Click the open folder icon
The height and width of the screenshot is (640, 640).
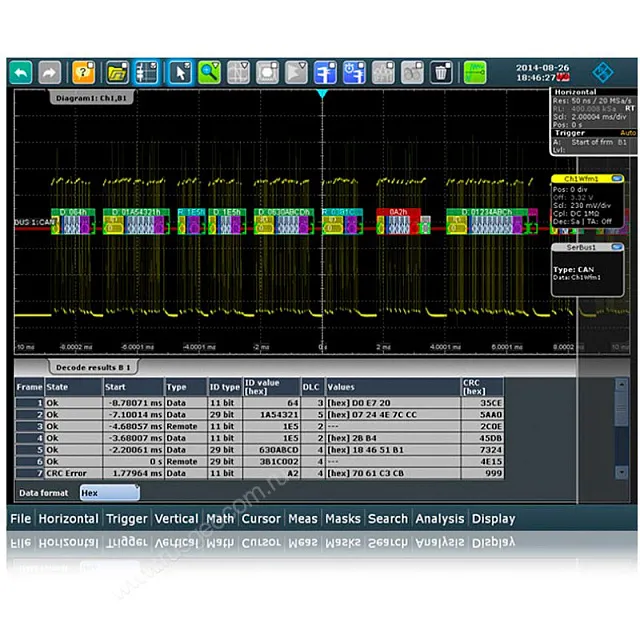pos(117,72)
